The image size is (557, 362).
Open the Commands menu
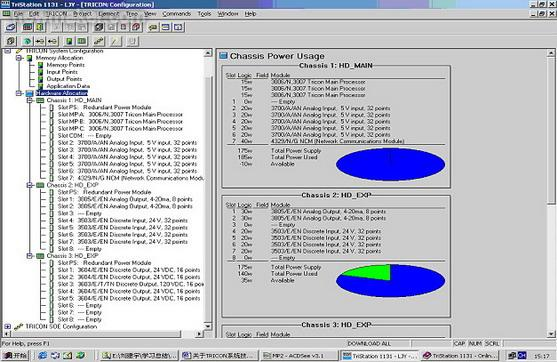(177, 13)
